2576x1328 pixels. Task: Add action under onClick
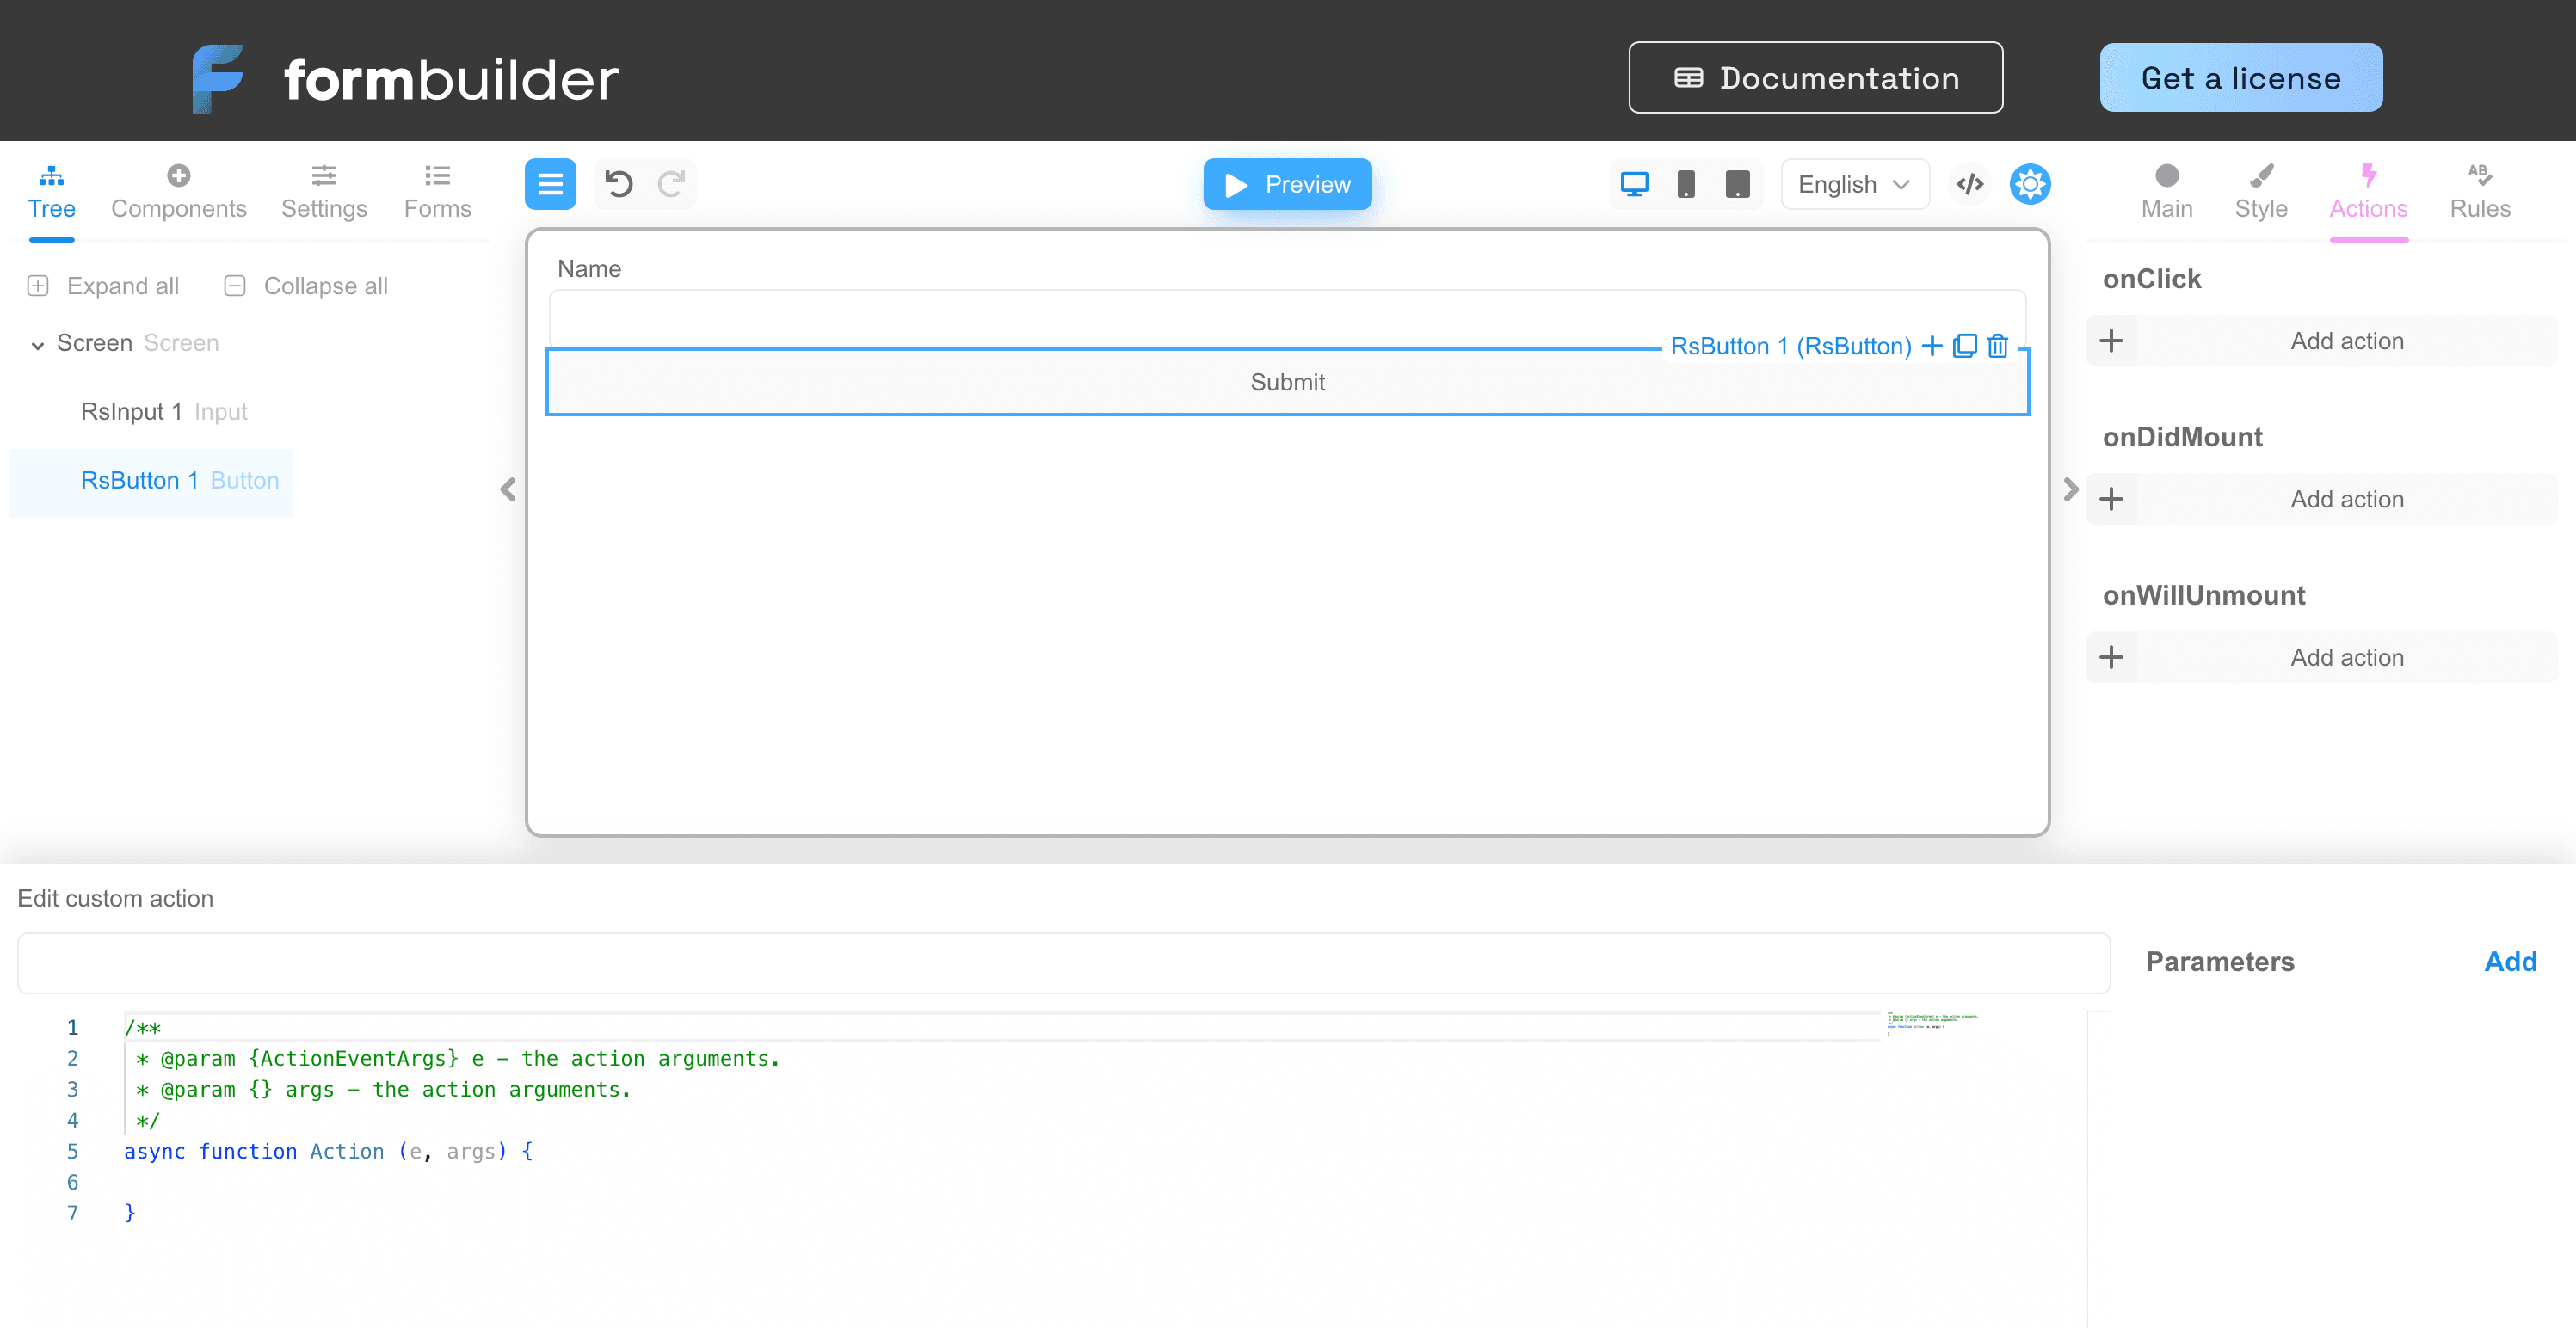2321,341
